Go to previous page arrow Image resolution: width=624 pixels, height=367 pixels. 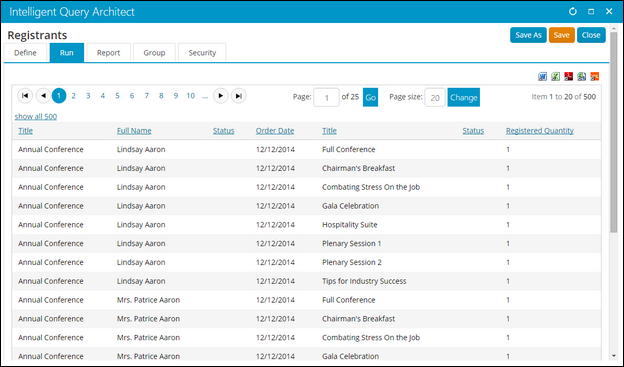tap(43, 96)
